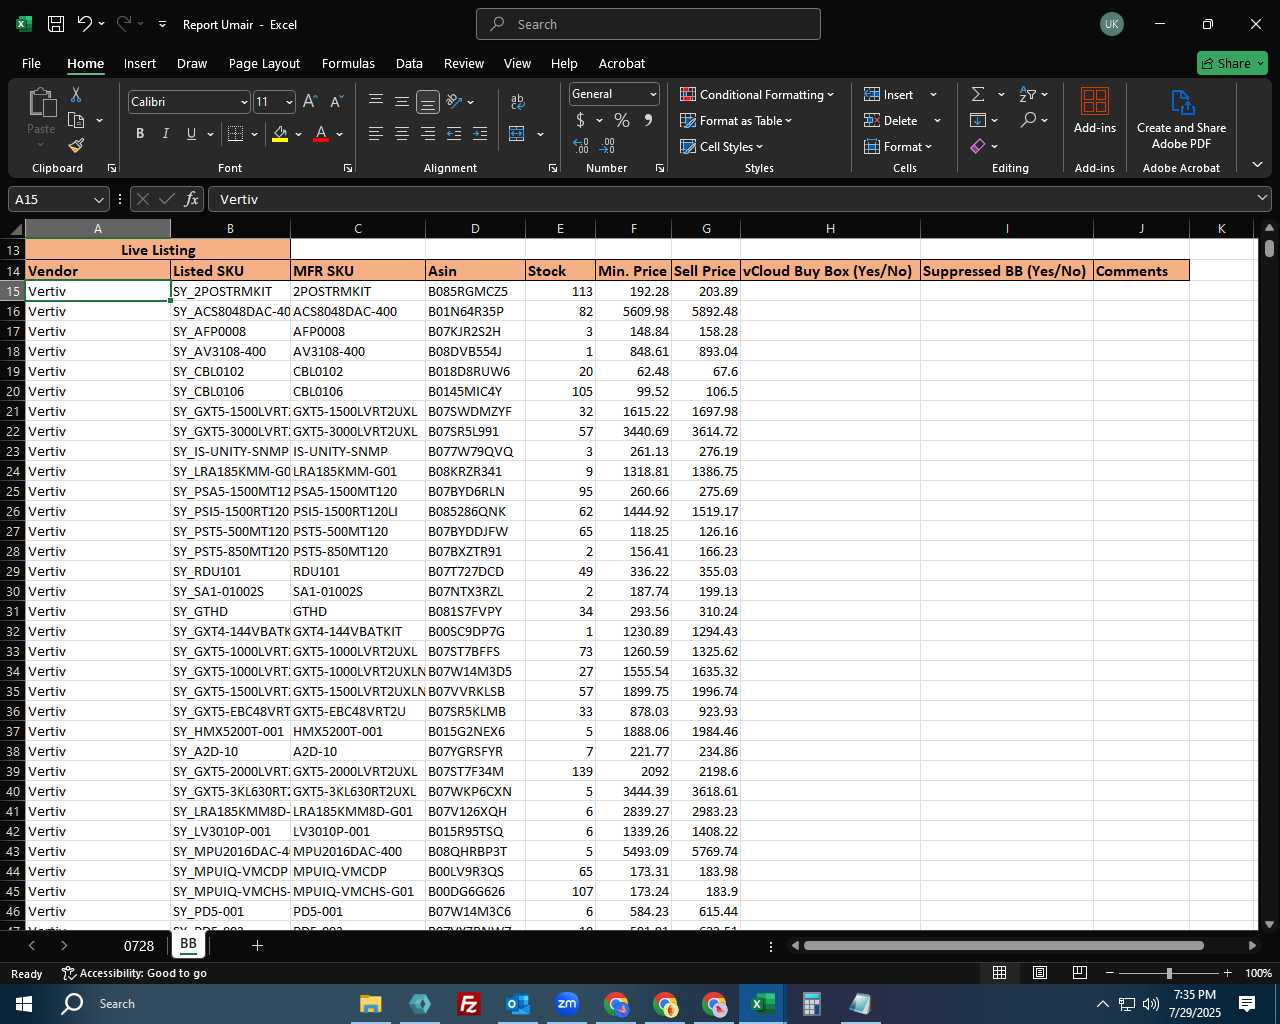Adjust the zoom slider handle
Screen dimensions: 1280x1024
(x=1169, y=973)
